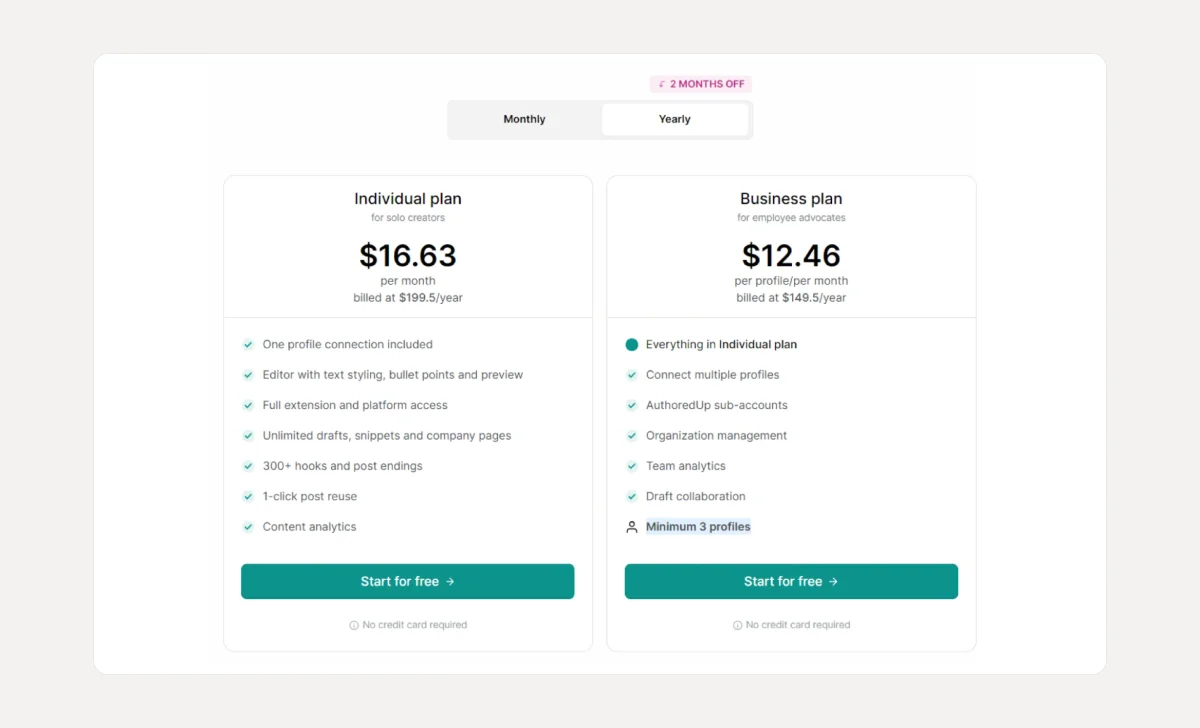Click check icon beside Editor with text styling
This screenshot has width=1200, height=728.
point(248,375)
